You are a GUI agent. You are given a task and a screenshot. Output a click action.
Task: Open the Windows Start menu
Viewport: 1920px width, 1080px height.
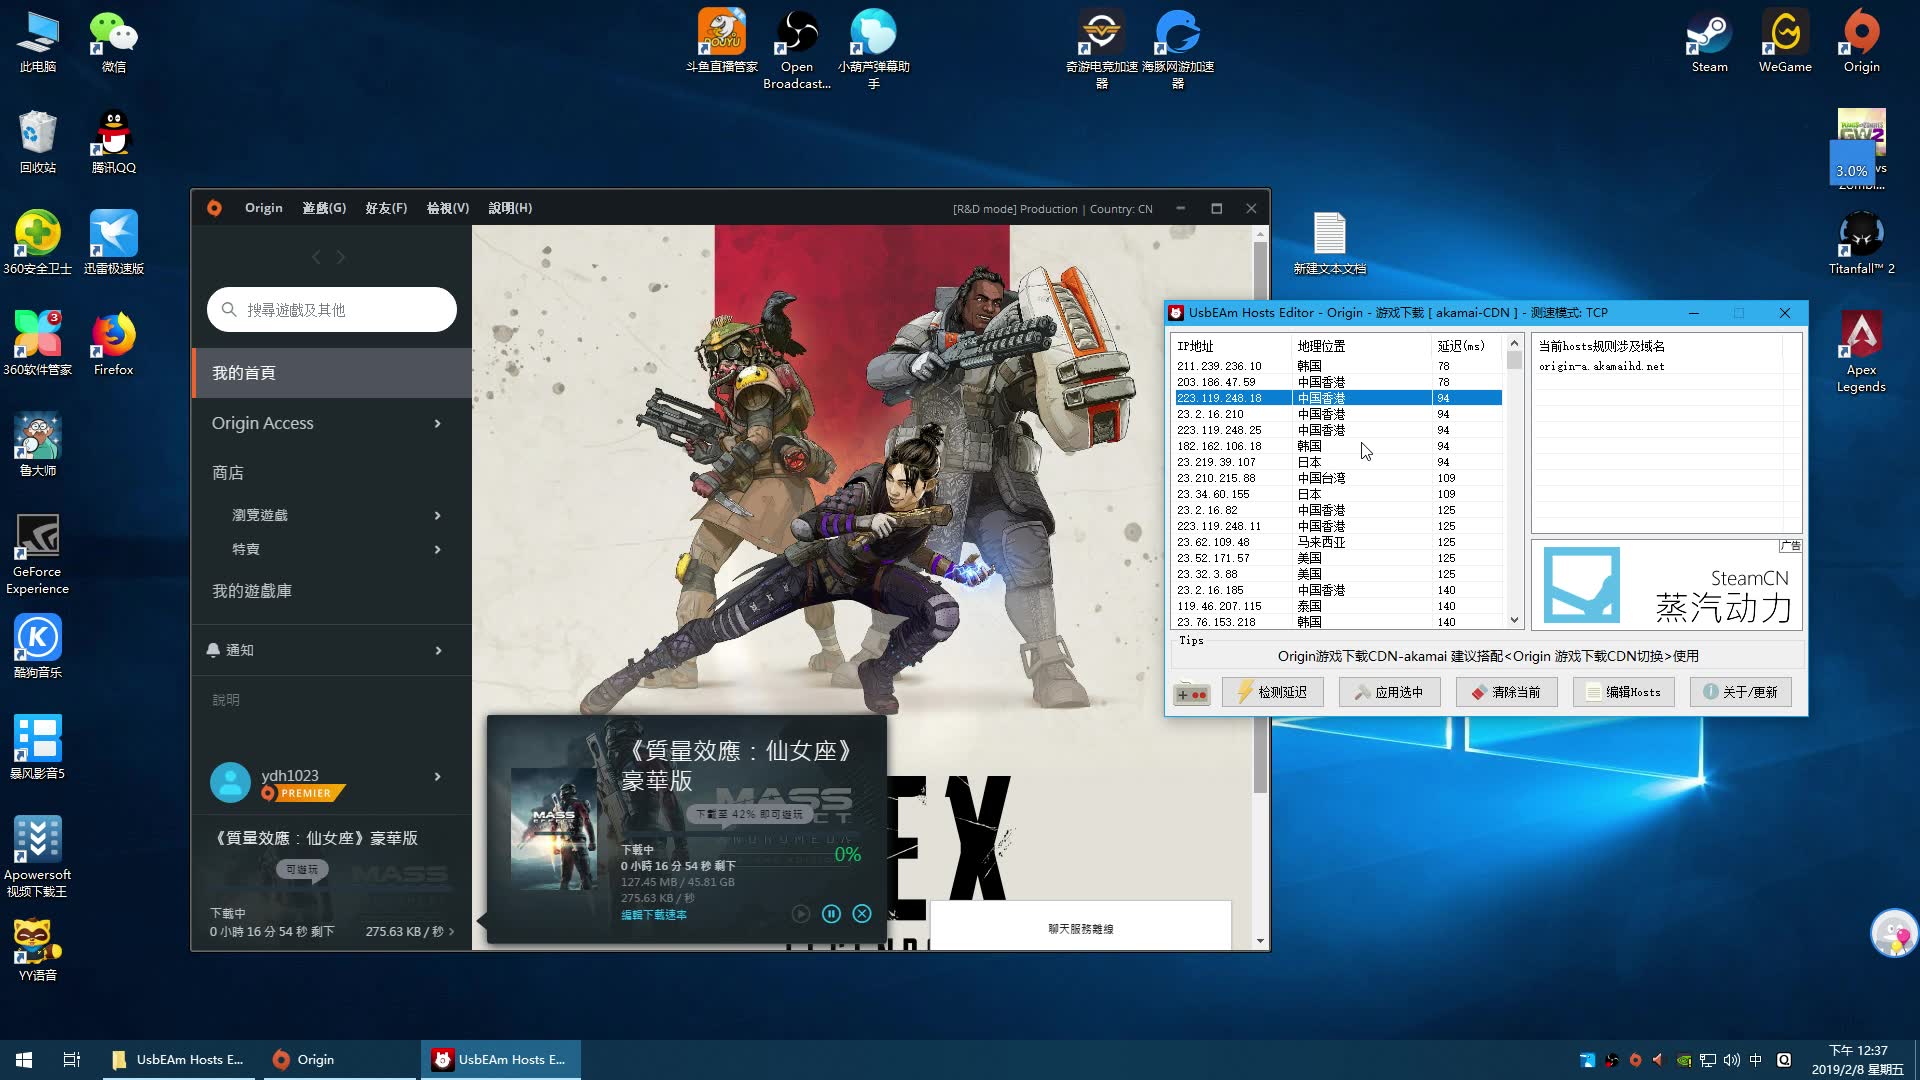click(x=24, y=1059)
